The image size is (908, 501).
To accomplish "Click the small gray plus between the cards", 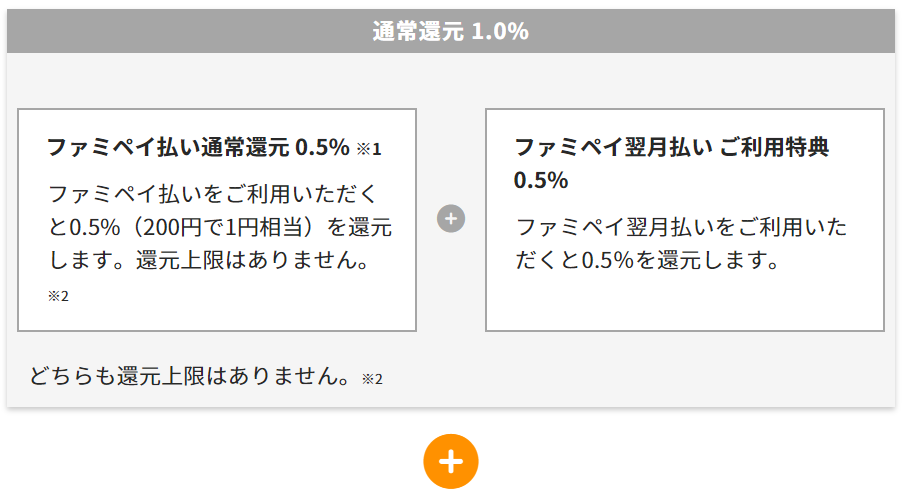I will pyautogui.click(x=451, y=218).
